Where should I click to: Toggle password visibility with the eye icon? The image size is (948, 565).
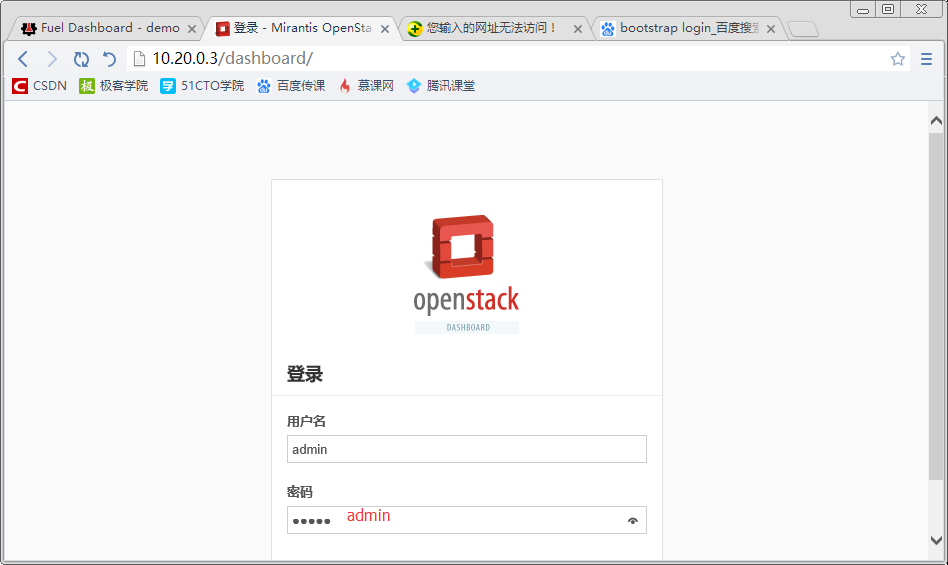click(632, 520)
